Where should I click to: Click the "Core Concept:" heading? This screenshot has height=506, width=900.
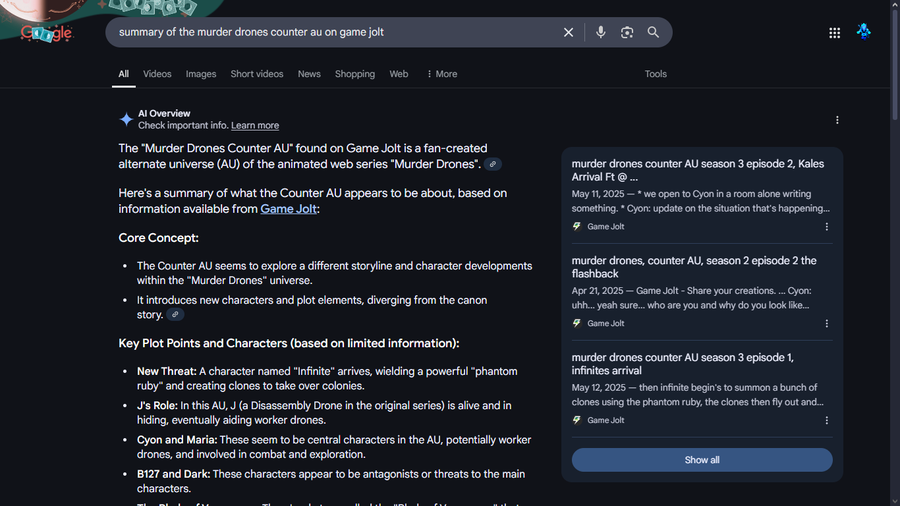[158, 238]
